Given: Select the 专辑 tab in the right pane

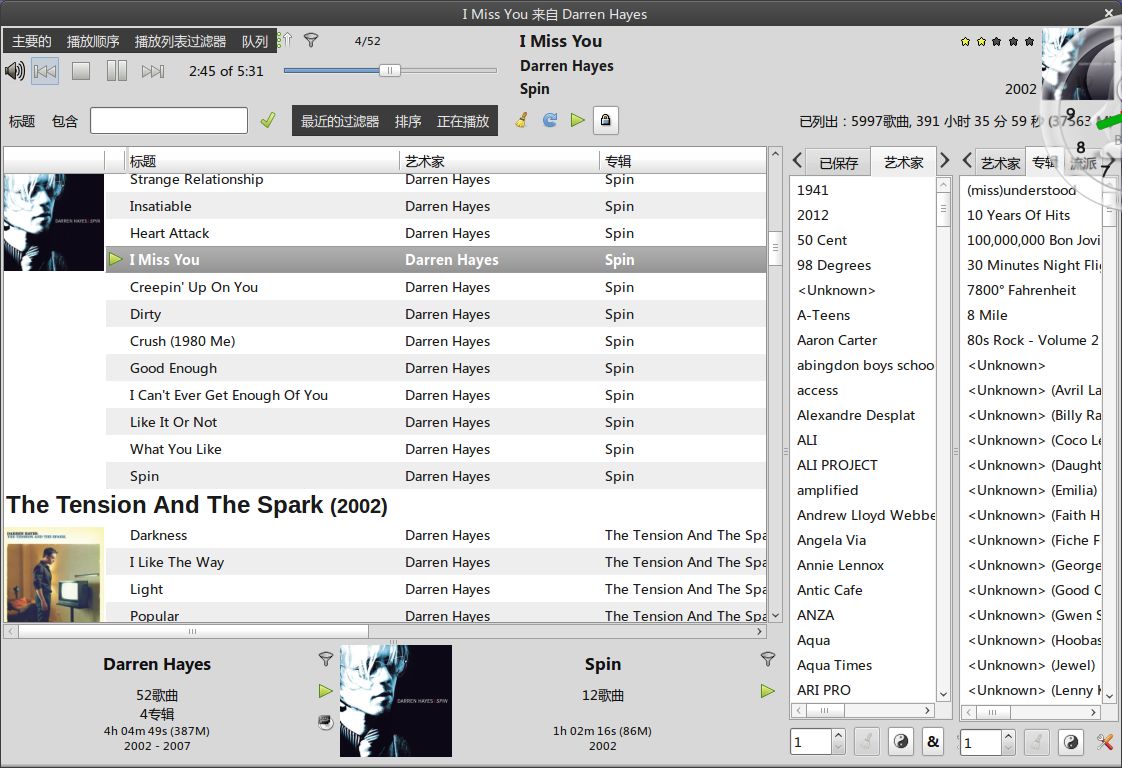Looking at the screenshot, I should [1044, 162].
